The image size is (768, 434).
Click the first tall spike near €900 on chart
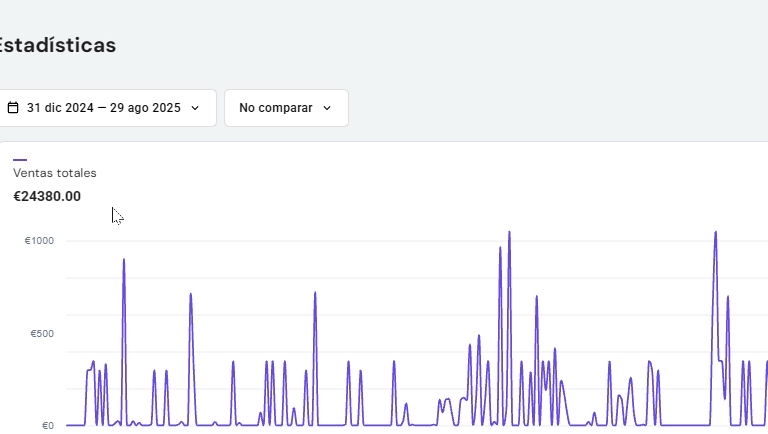[124, 260]
